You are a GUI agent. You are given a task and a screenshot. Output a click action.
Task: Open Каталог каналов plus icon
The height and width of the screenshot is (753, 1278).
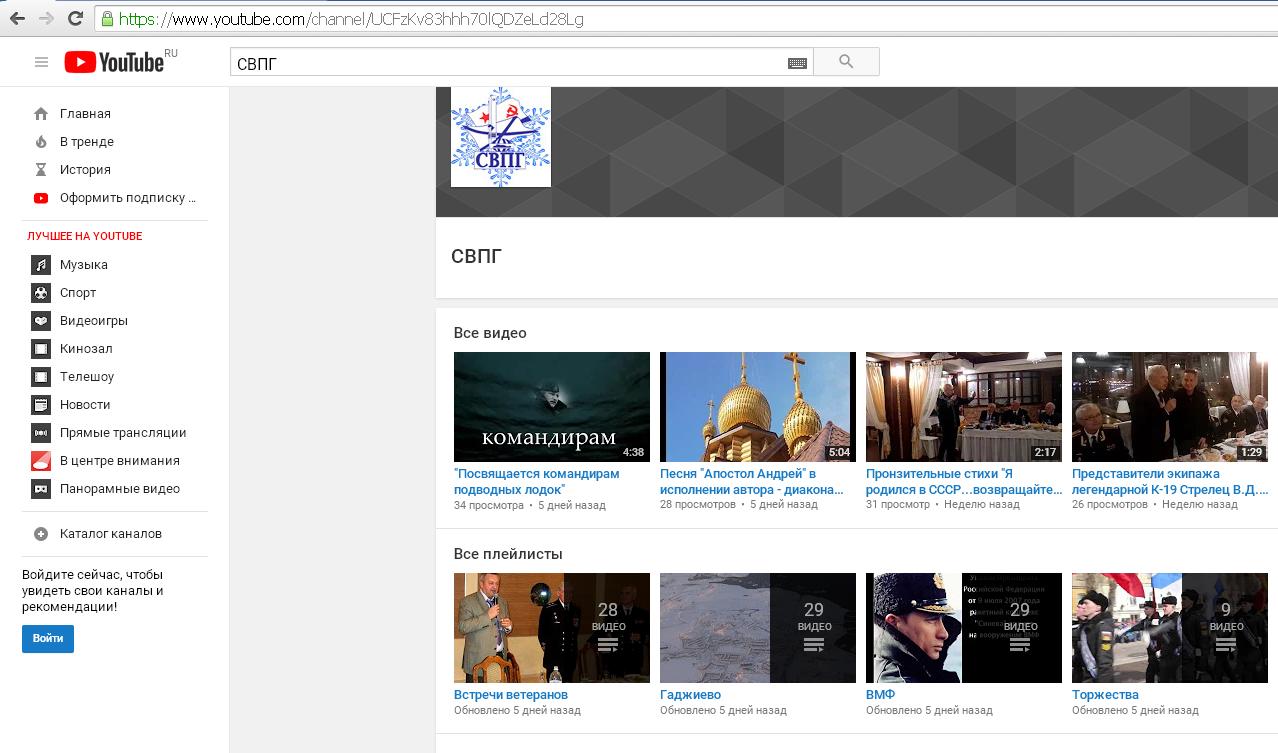pyautogui.click(x=41, y=534)
